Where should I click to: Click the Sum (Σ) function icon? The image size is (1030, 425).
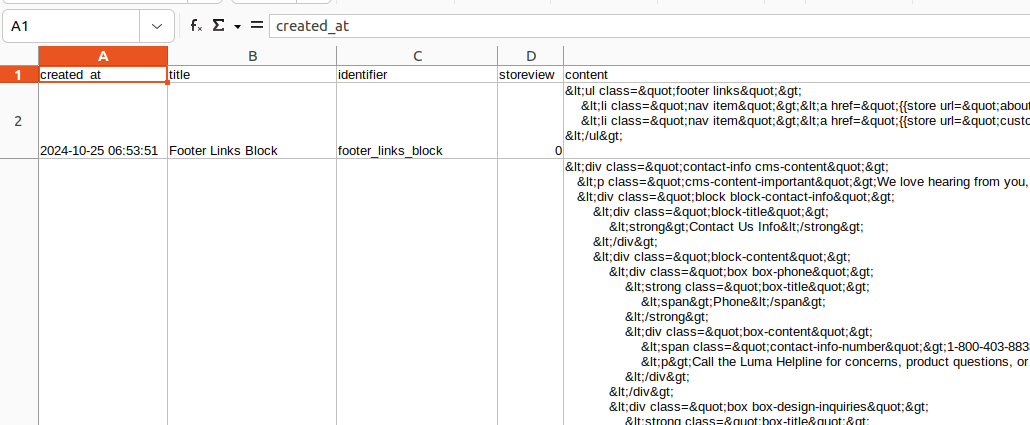218,26
